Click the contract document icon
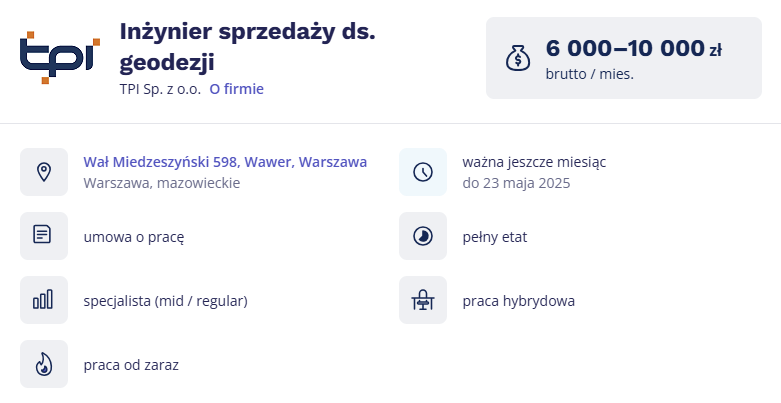The image size is (781, 403). [44, 236]
